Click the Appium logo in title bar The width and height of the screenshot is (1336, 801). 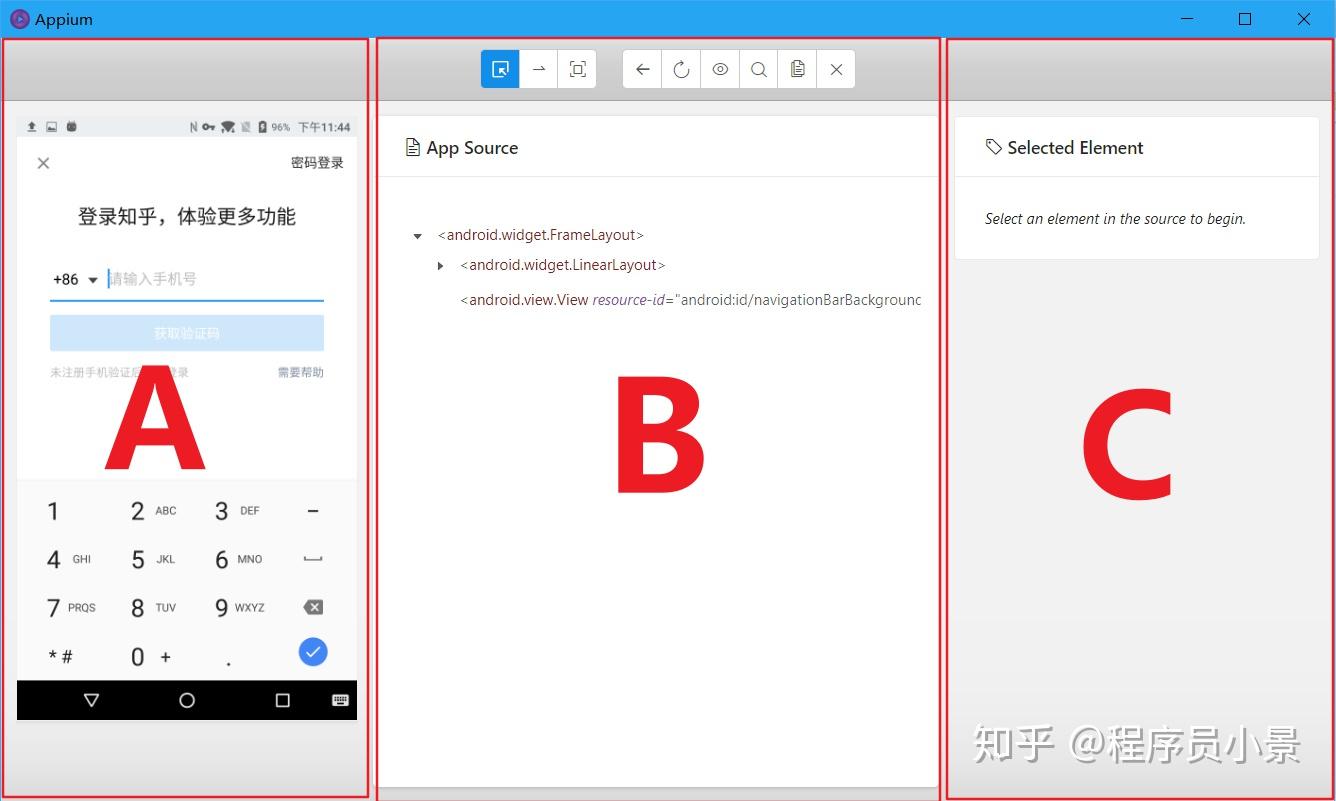19,19
